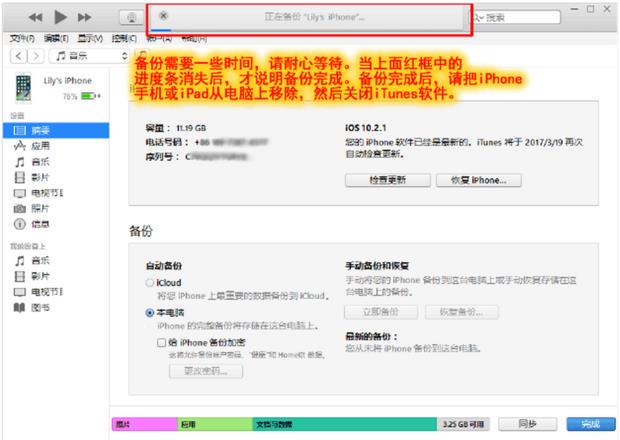Click the AirPlay icon near playback controls
This screenshot has height=440, width=620.
click(129, 19)
